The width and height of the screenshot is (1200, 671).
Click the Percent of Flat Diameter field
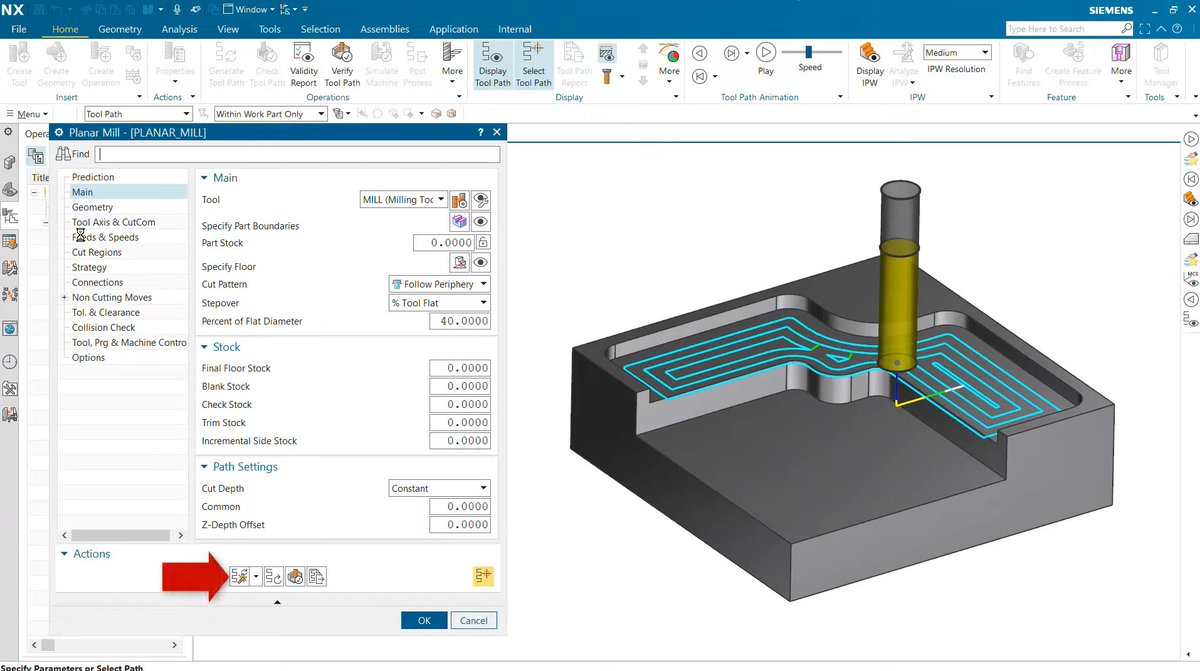pyautogui.click(x=459, y=321)
